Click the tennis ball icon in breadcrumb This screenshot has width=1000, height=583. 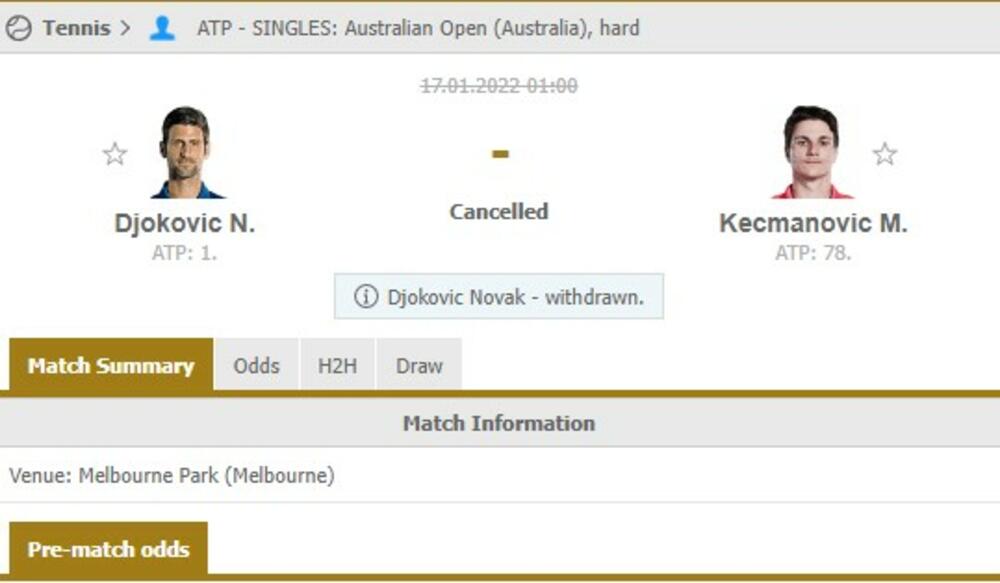(x=18, y=28)
